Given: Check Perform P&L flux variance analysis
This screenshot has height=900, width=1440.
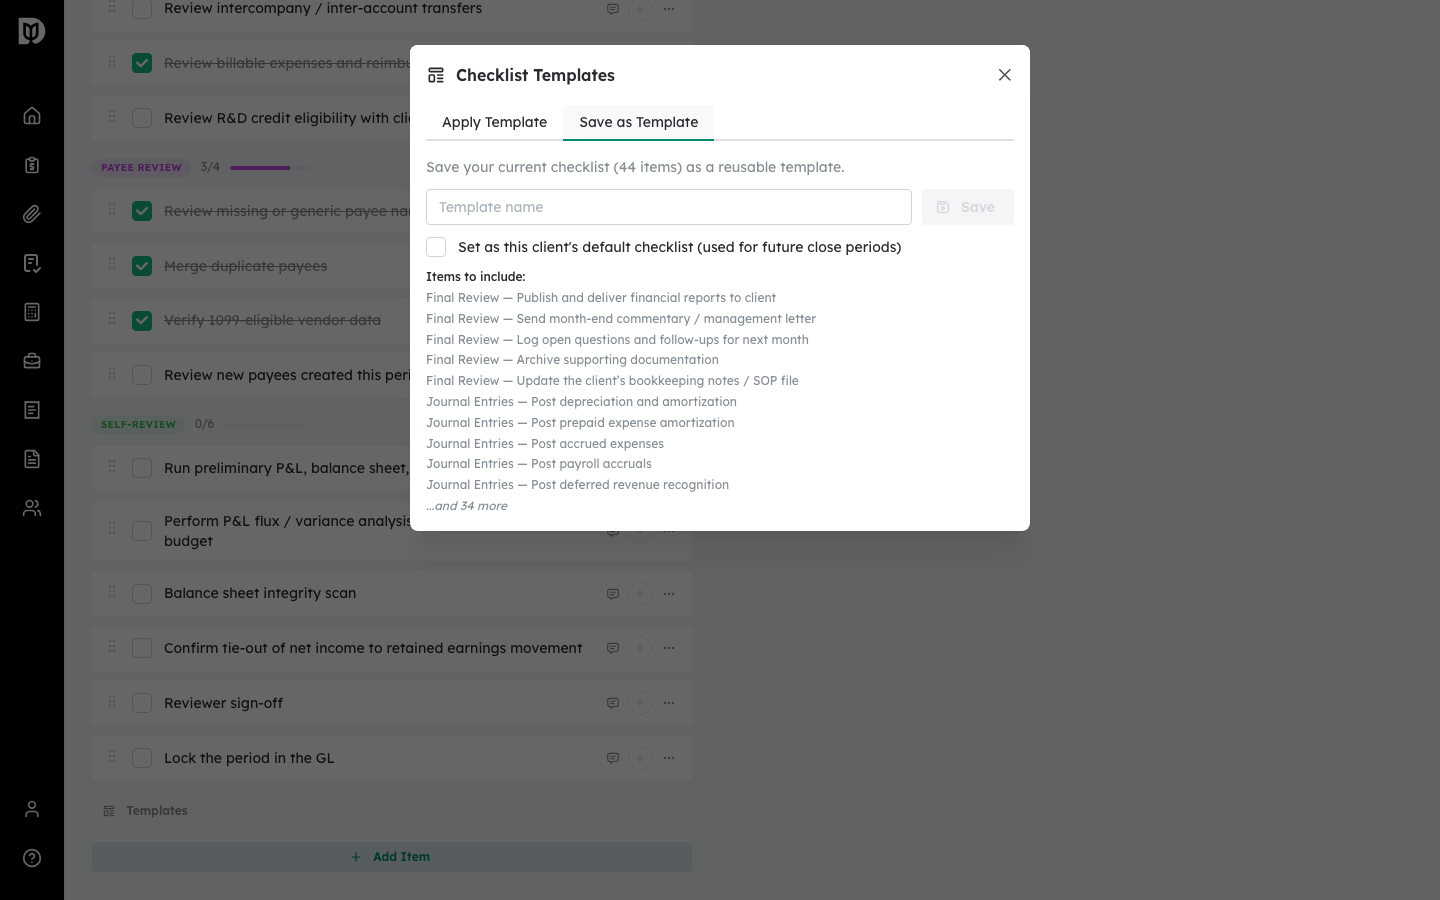Looking at the screenshot, I should click(142, 531).
